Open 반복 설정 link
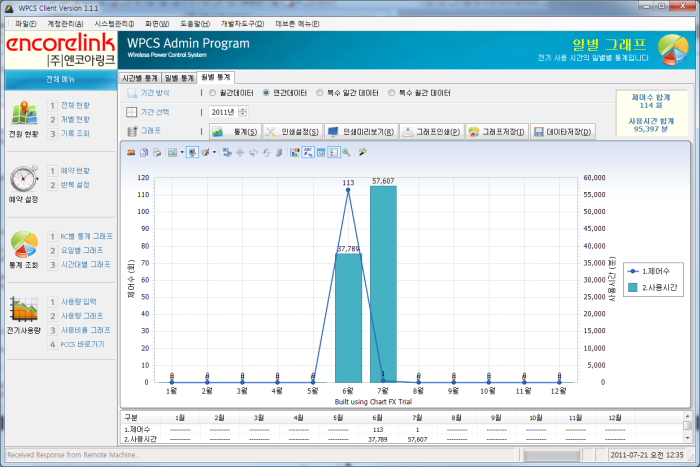Image resolution: width=700 pixels, height=467 pixels. pos(75,184)
